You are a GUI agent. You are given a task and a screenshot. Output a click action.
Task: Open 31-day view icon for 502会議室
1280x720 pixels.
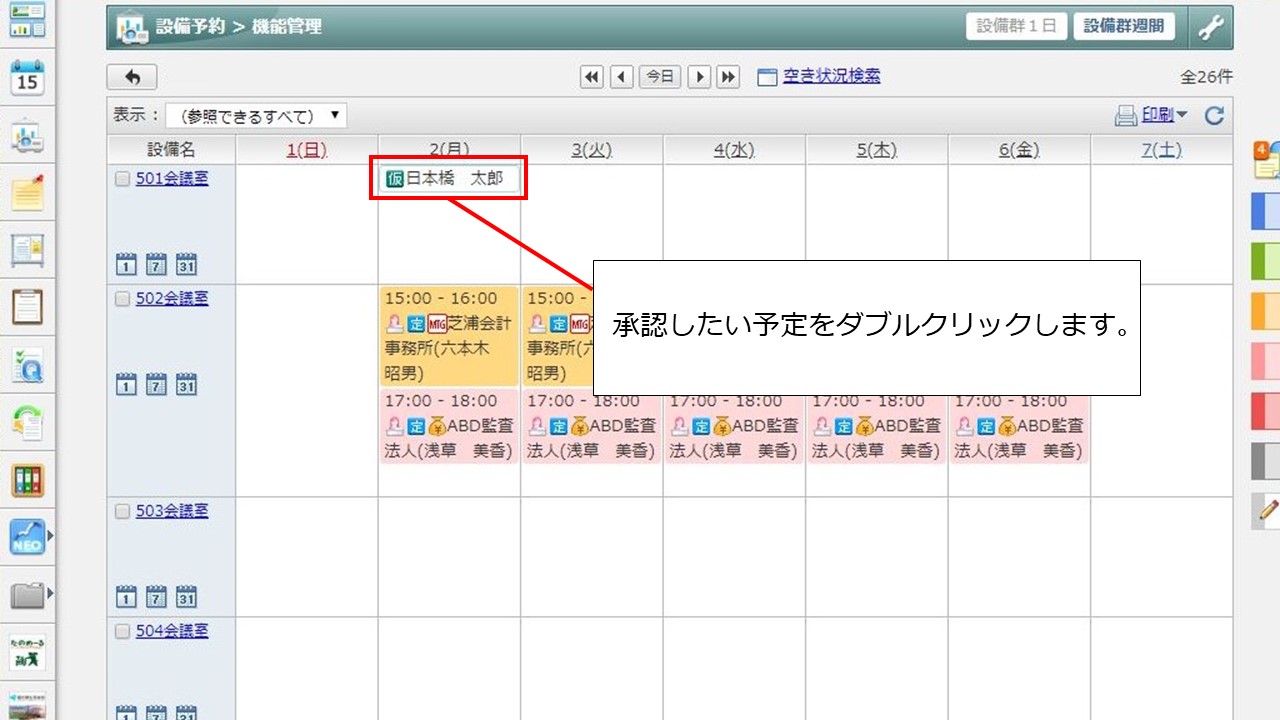[x=186, y=384]
